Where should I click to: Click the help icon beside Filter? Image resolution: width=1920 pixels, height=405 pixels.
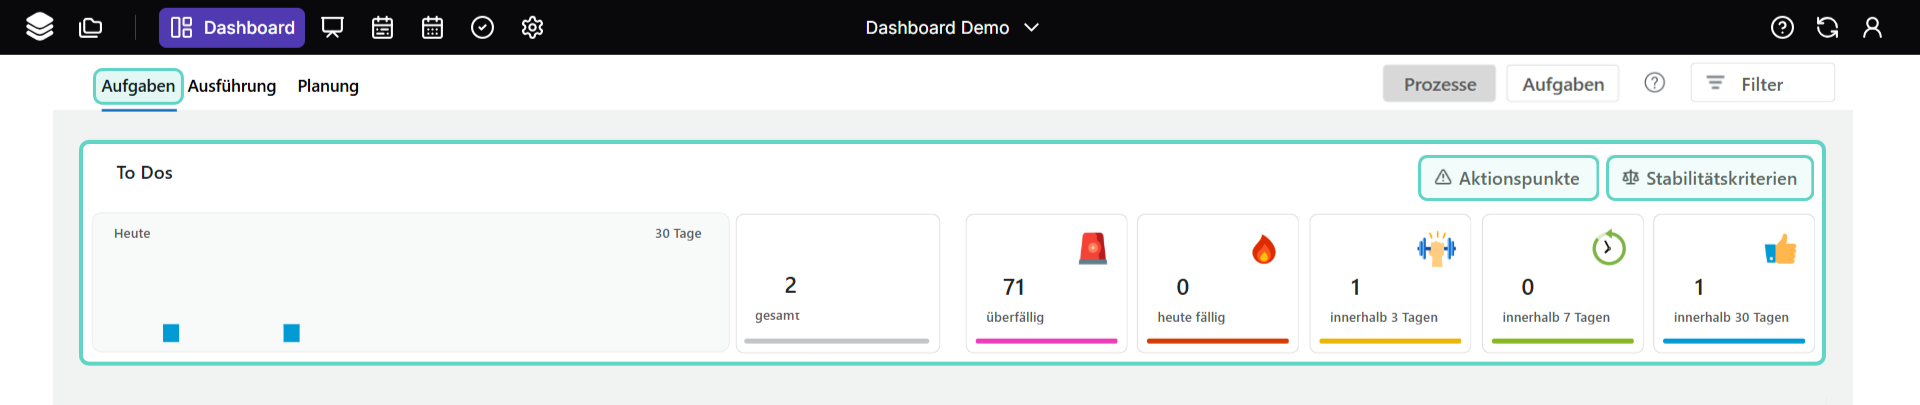coord(1655,83)
